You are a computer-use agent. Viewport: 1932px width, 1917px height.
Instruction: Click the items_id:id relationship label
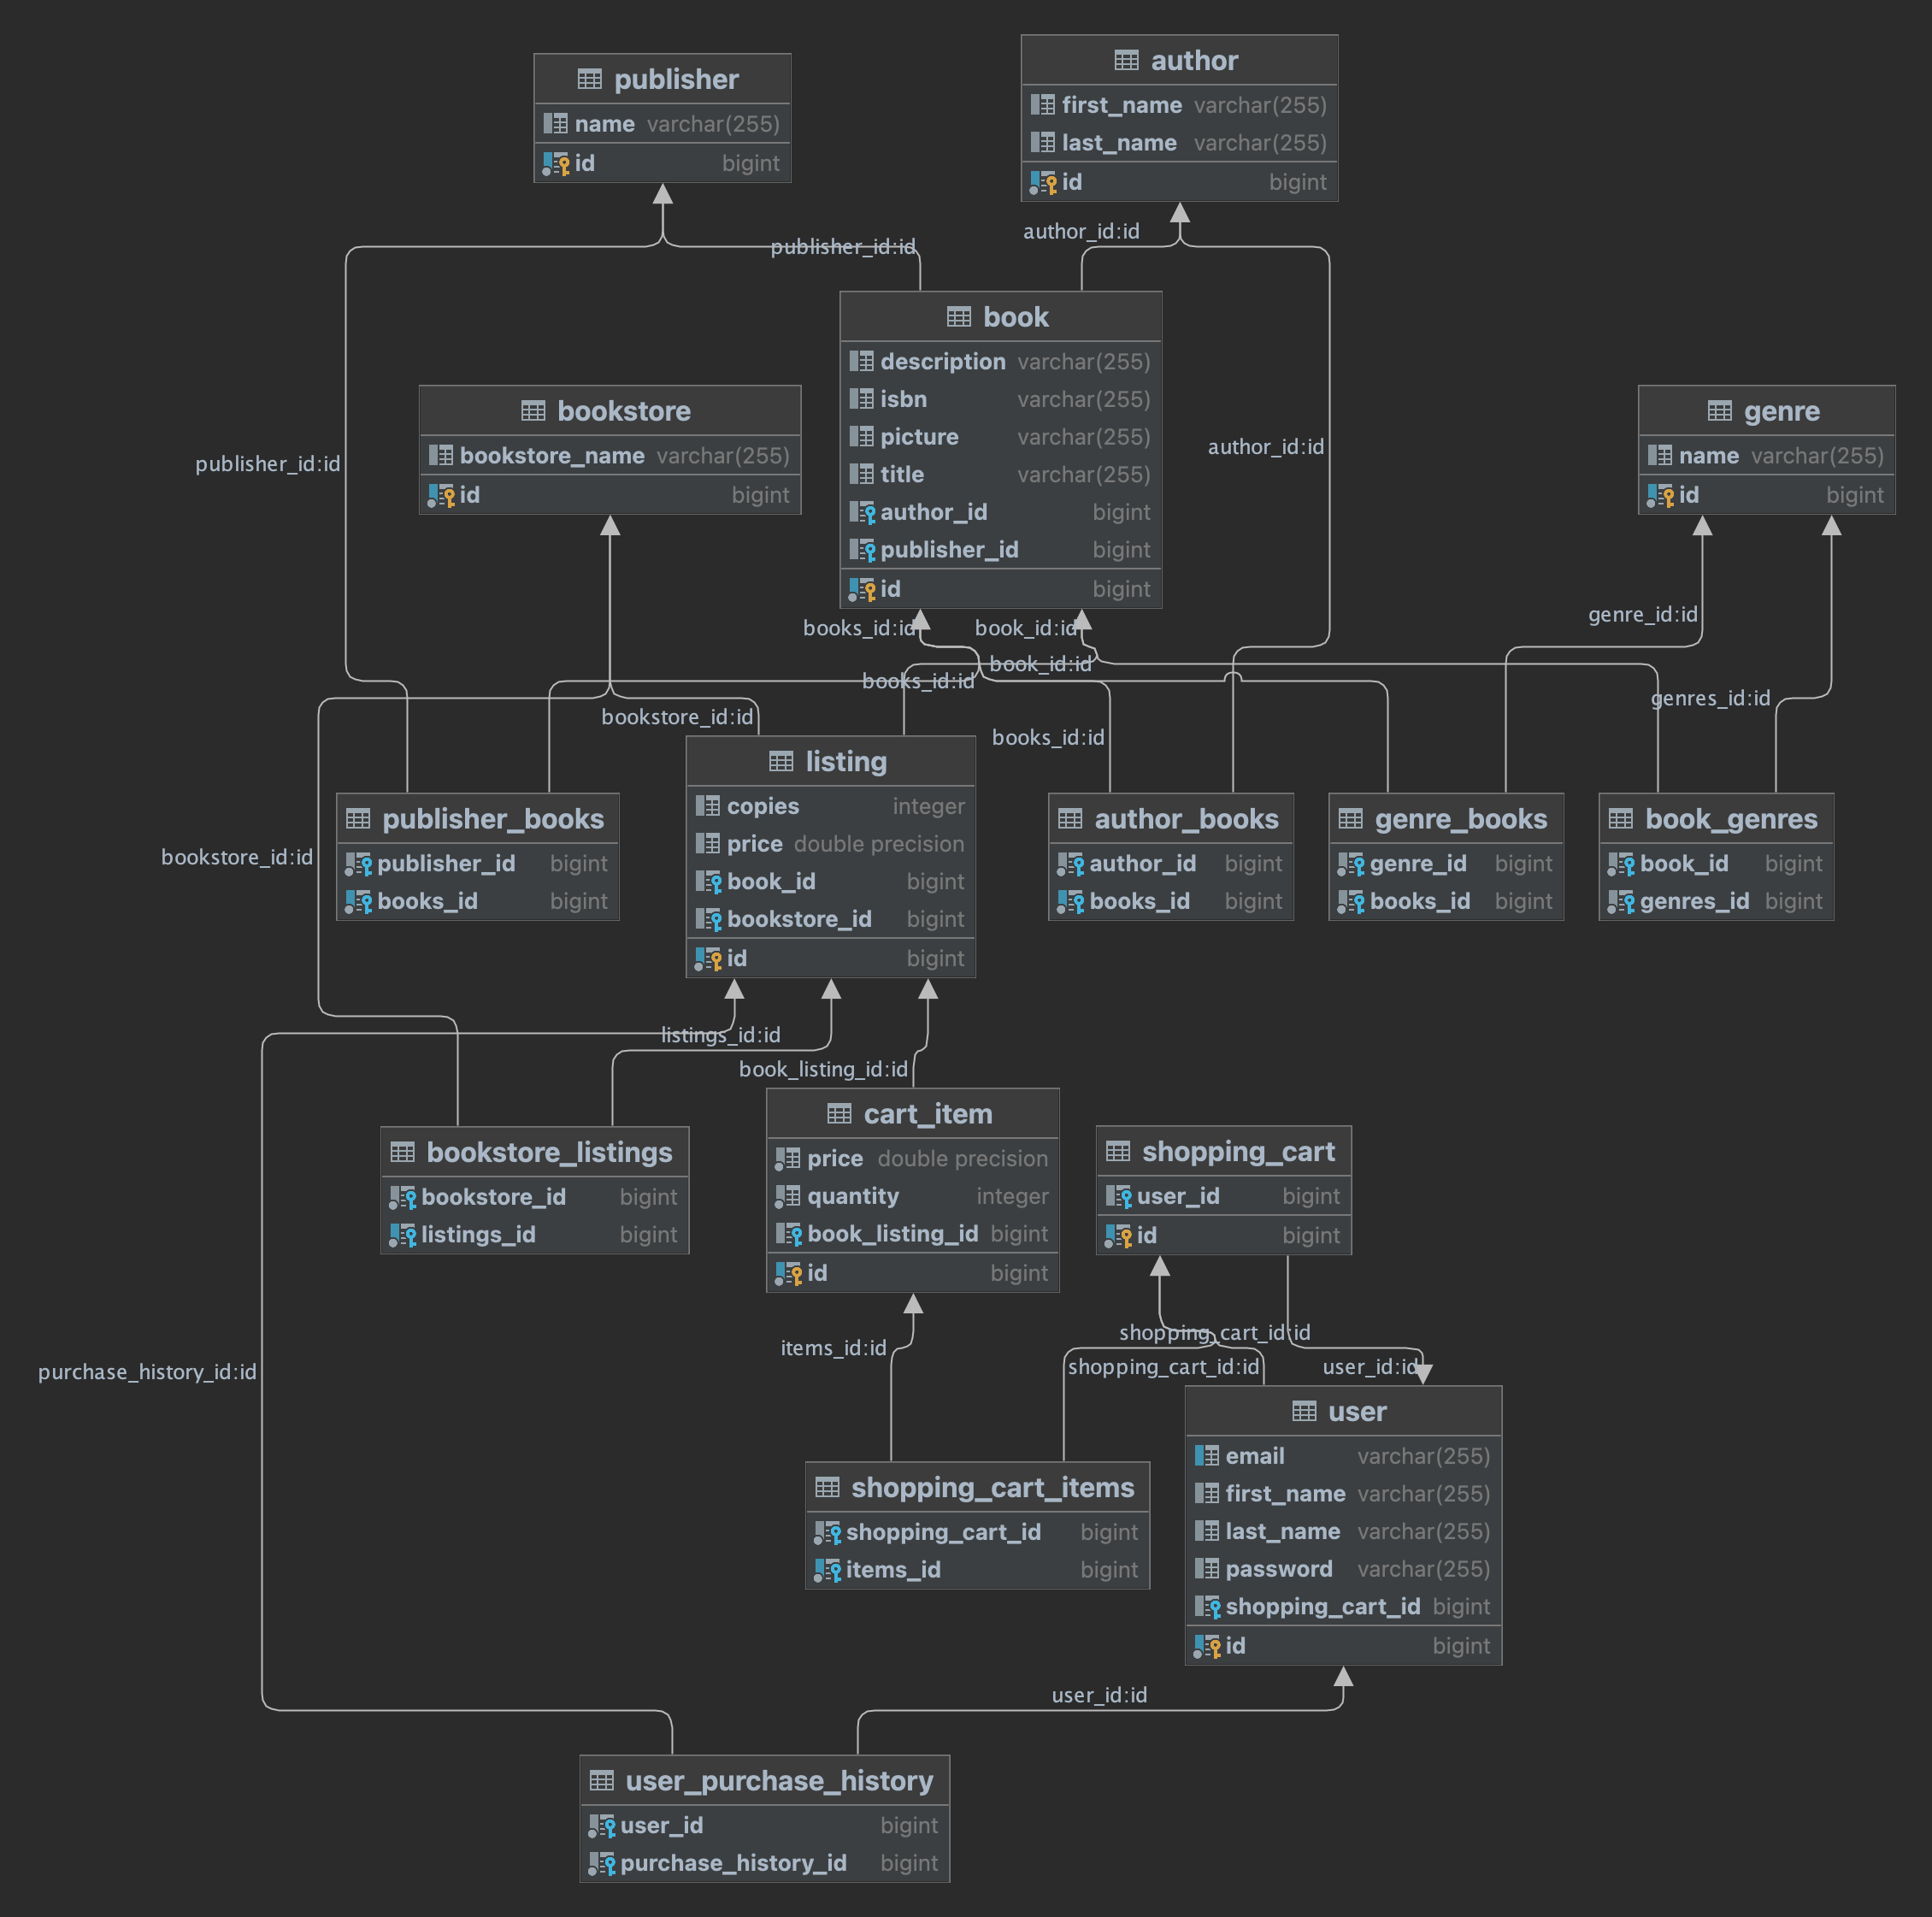(833, 1348)
